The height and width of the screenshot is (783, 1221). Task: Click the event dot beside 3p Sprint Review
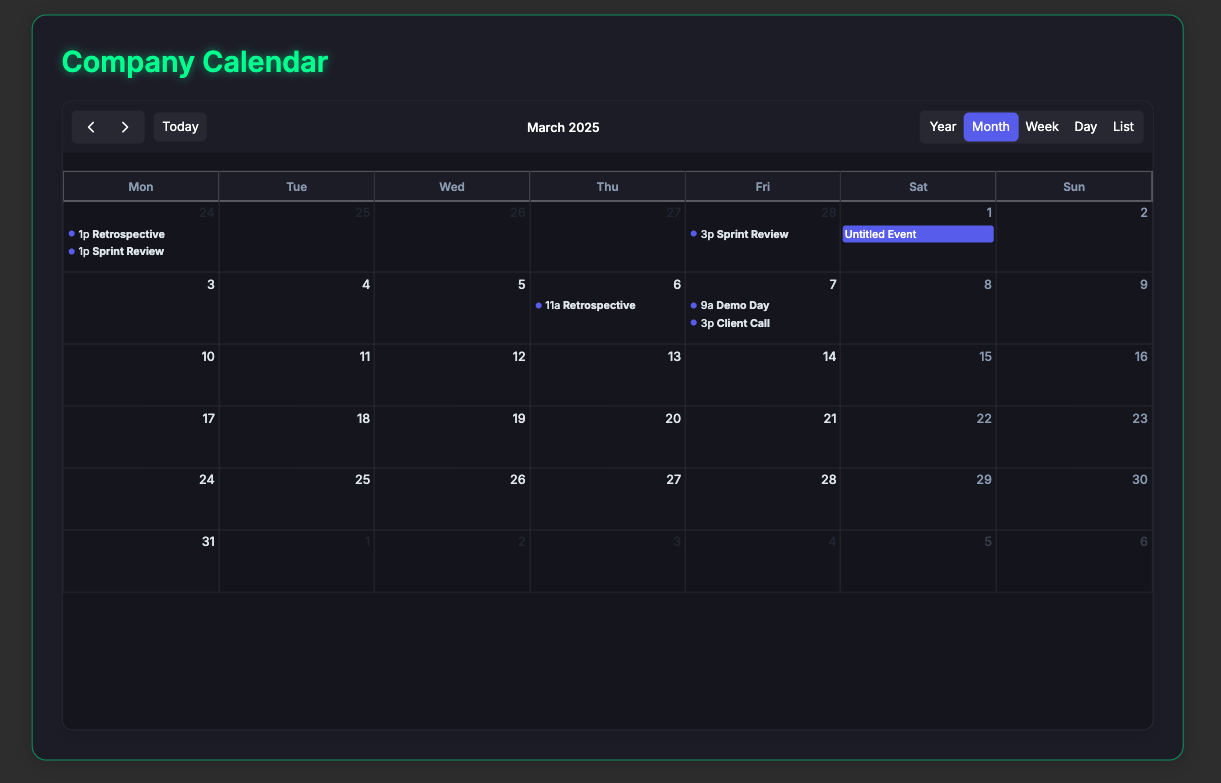click(693, 234)
